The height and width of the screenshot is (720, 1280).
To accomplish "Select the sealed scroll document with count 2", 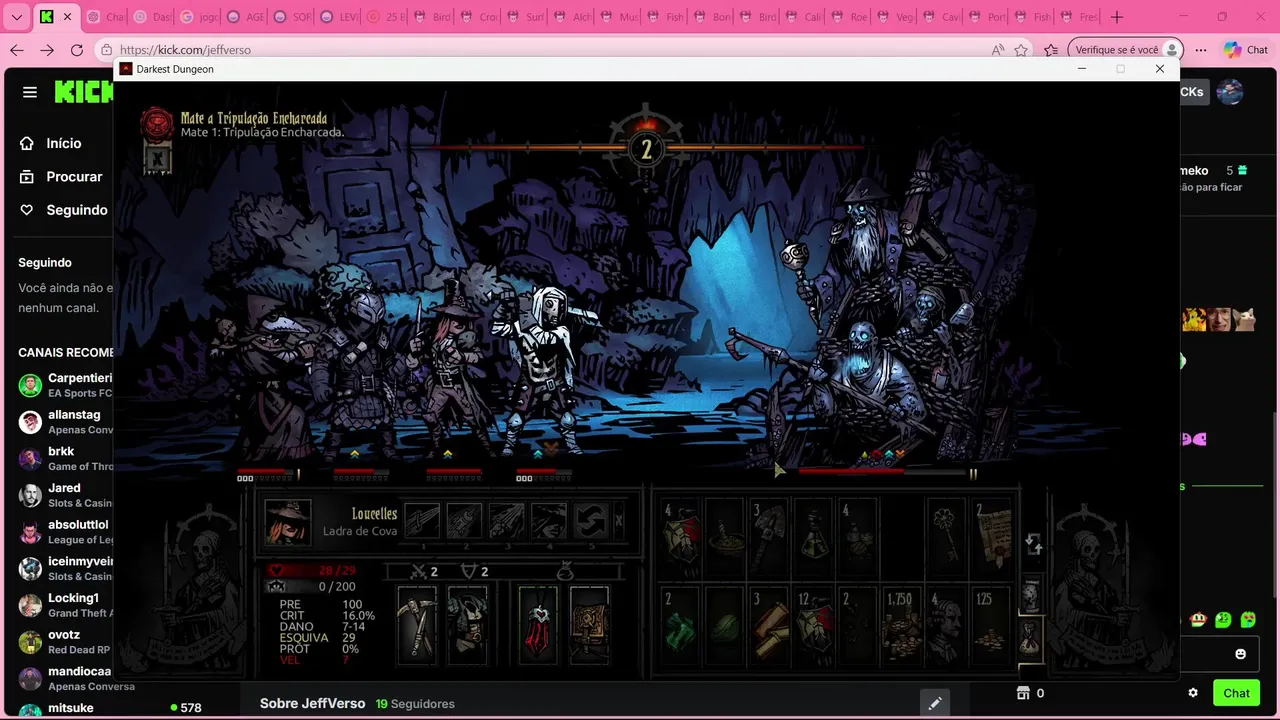I will pos(991,535).
